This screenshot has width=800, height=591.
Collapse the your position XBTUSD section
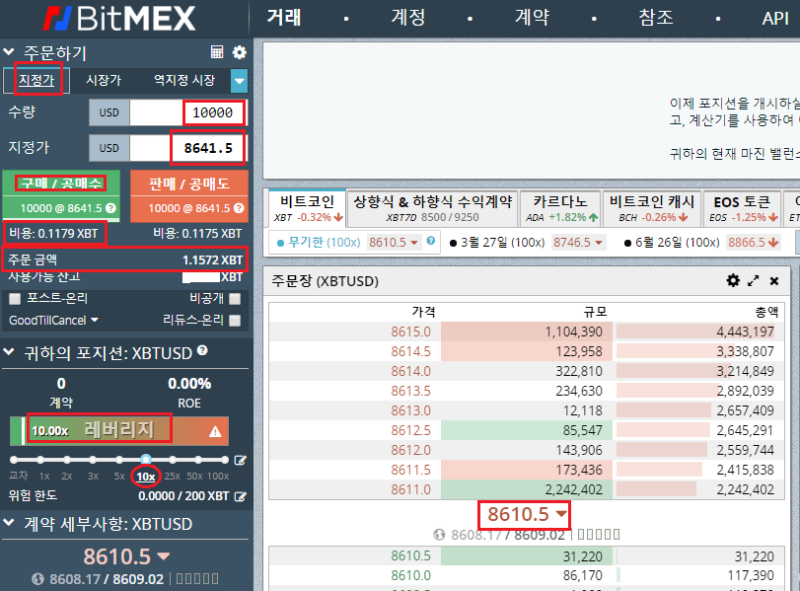click(9, 352)
